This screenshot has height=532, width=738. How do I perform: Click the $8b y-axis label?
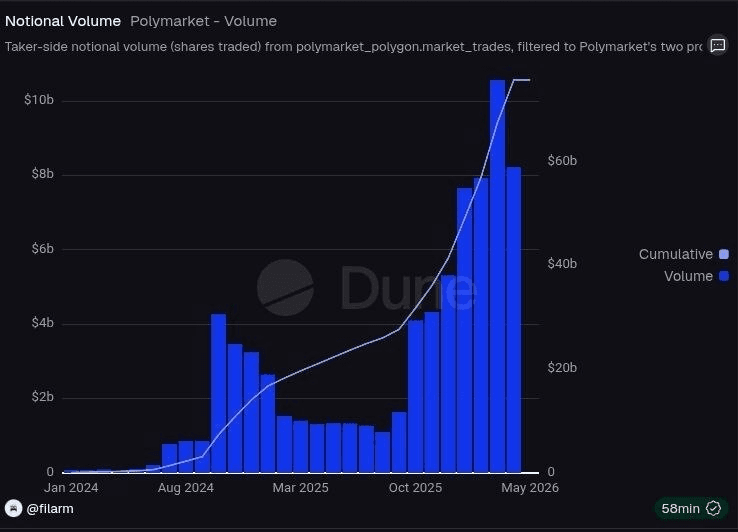(42, 174)
